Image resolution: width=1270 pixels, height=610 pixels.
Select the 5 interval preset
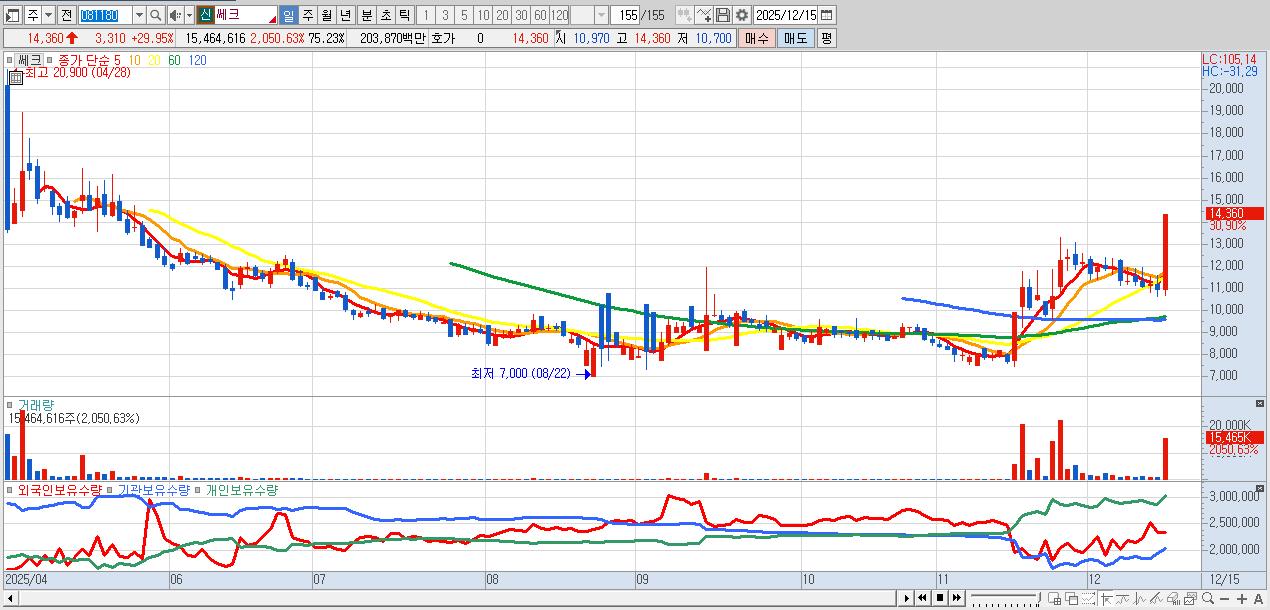click(x=464, y=15)
